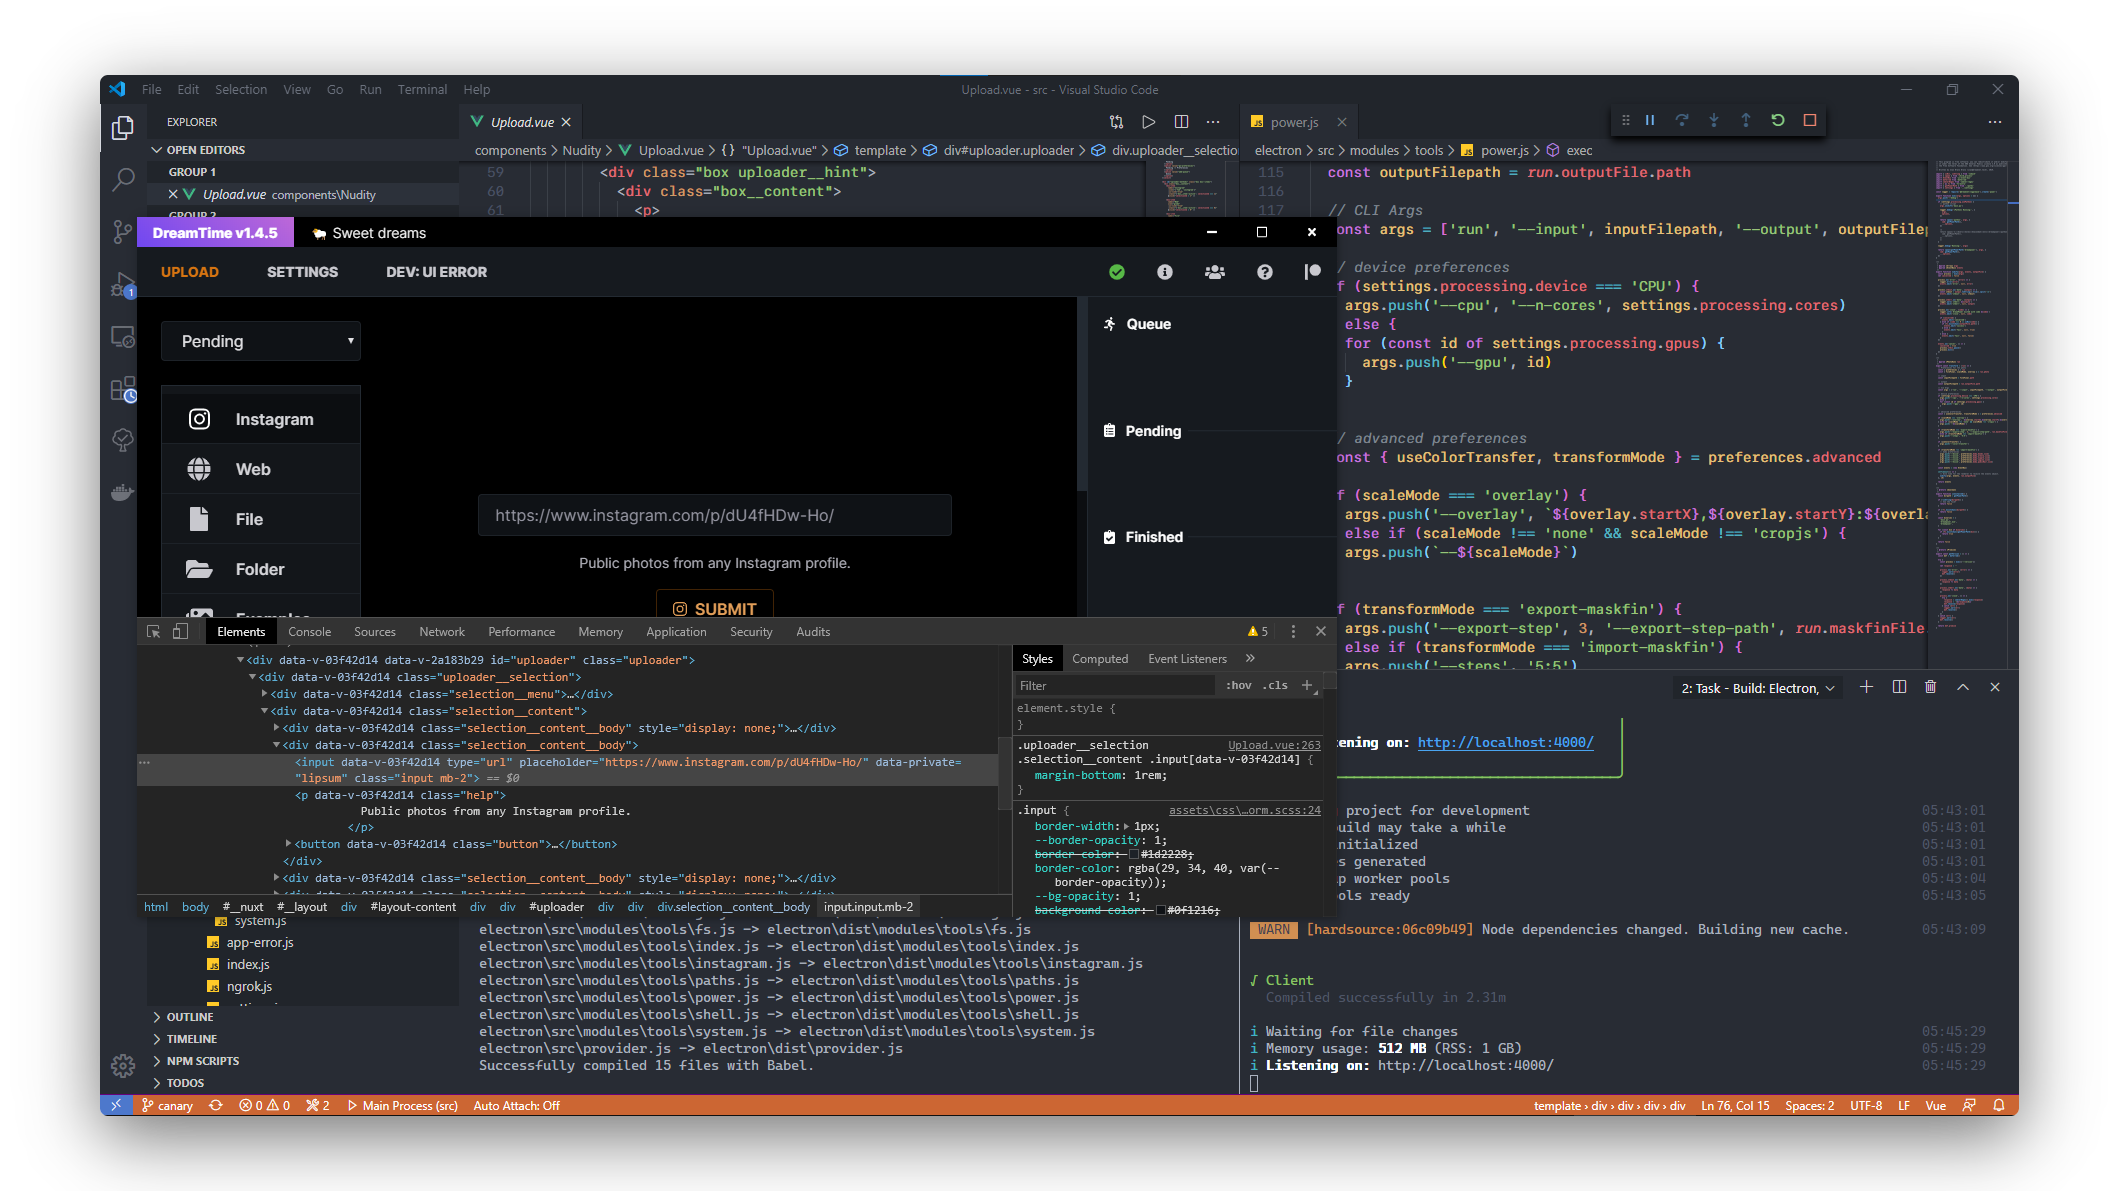The image size is (2119, 1191).
Task: Click the #1d2228 border-color swatch
Action: (x=1134, y=855)
